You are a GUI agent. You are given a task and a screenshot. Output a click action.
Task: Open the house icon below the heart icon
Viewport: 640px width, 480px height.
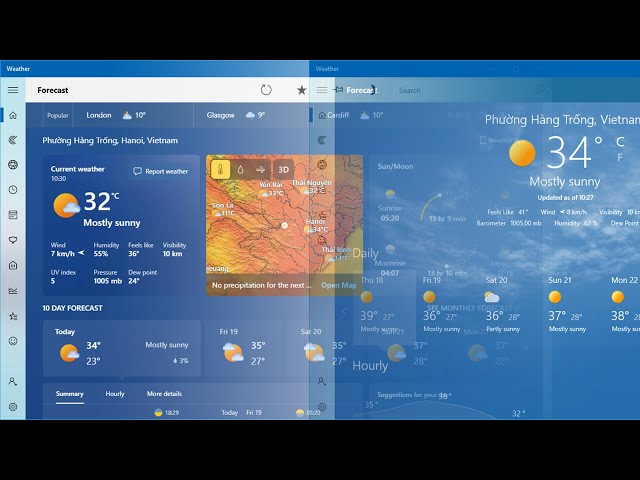(13, 265)
